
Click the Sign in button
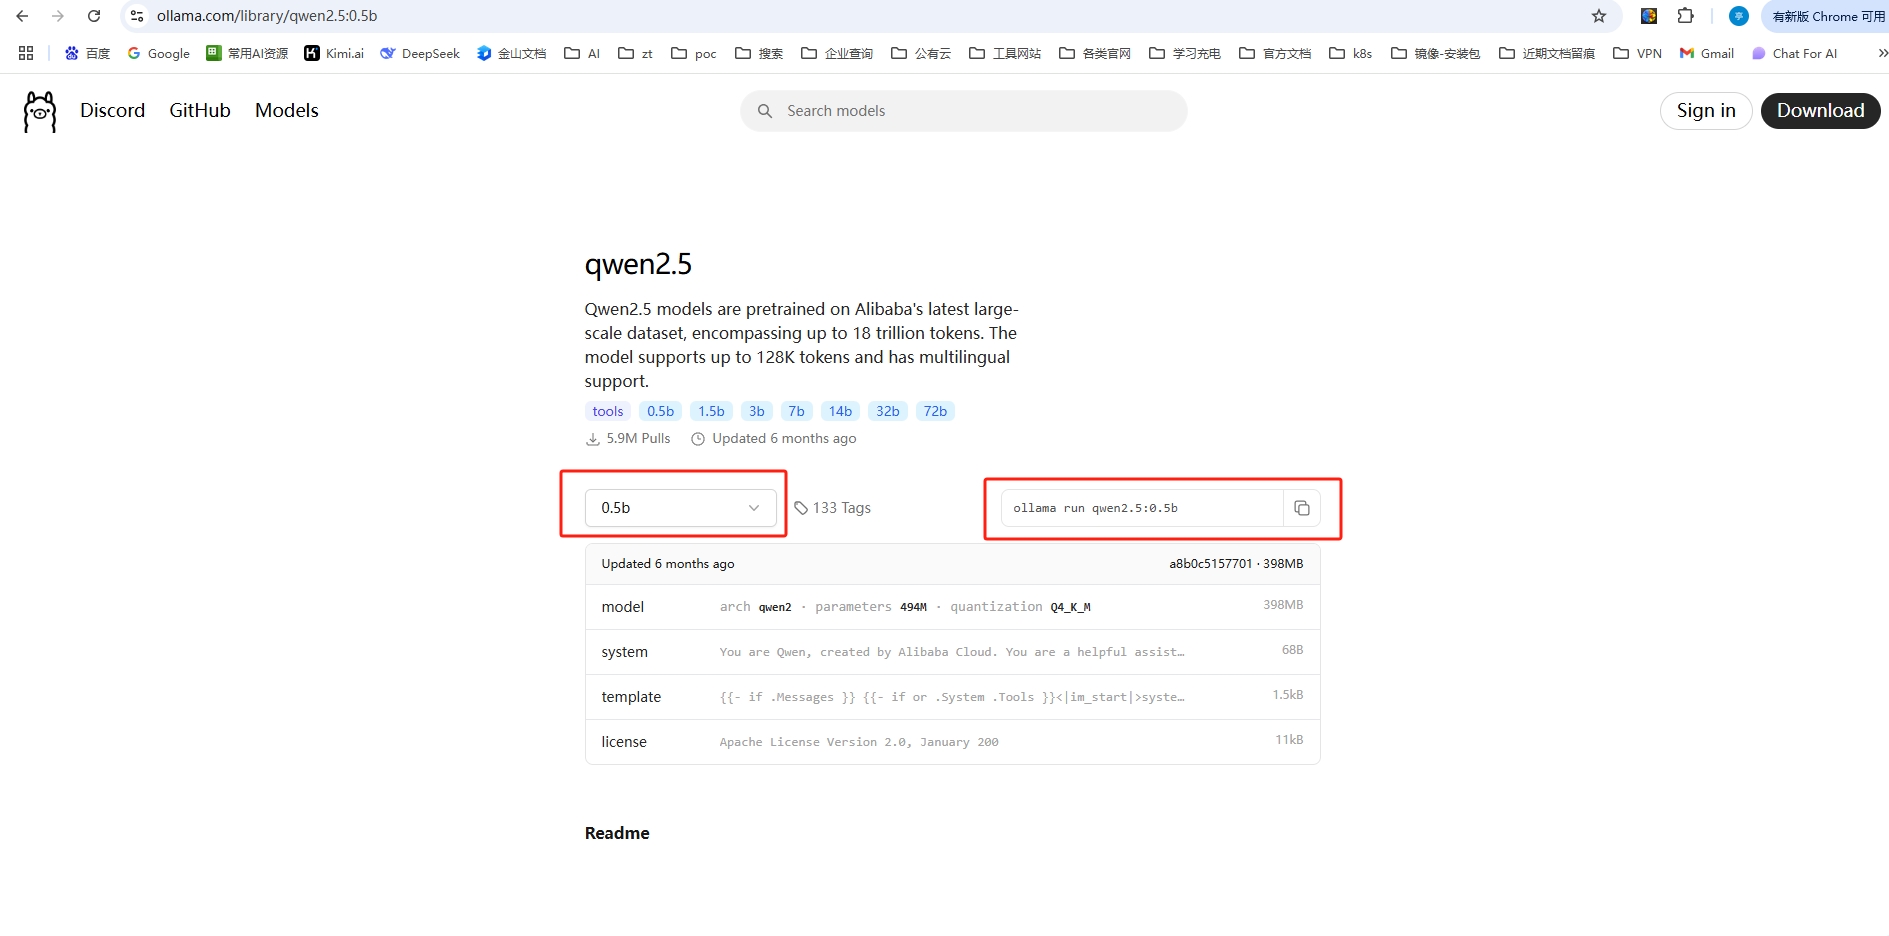tap(1706, 111)
